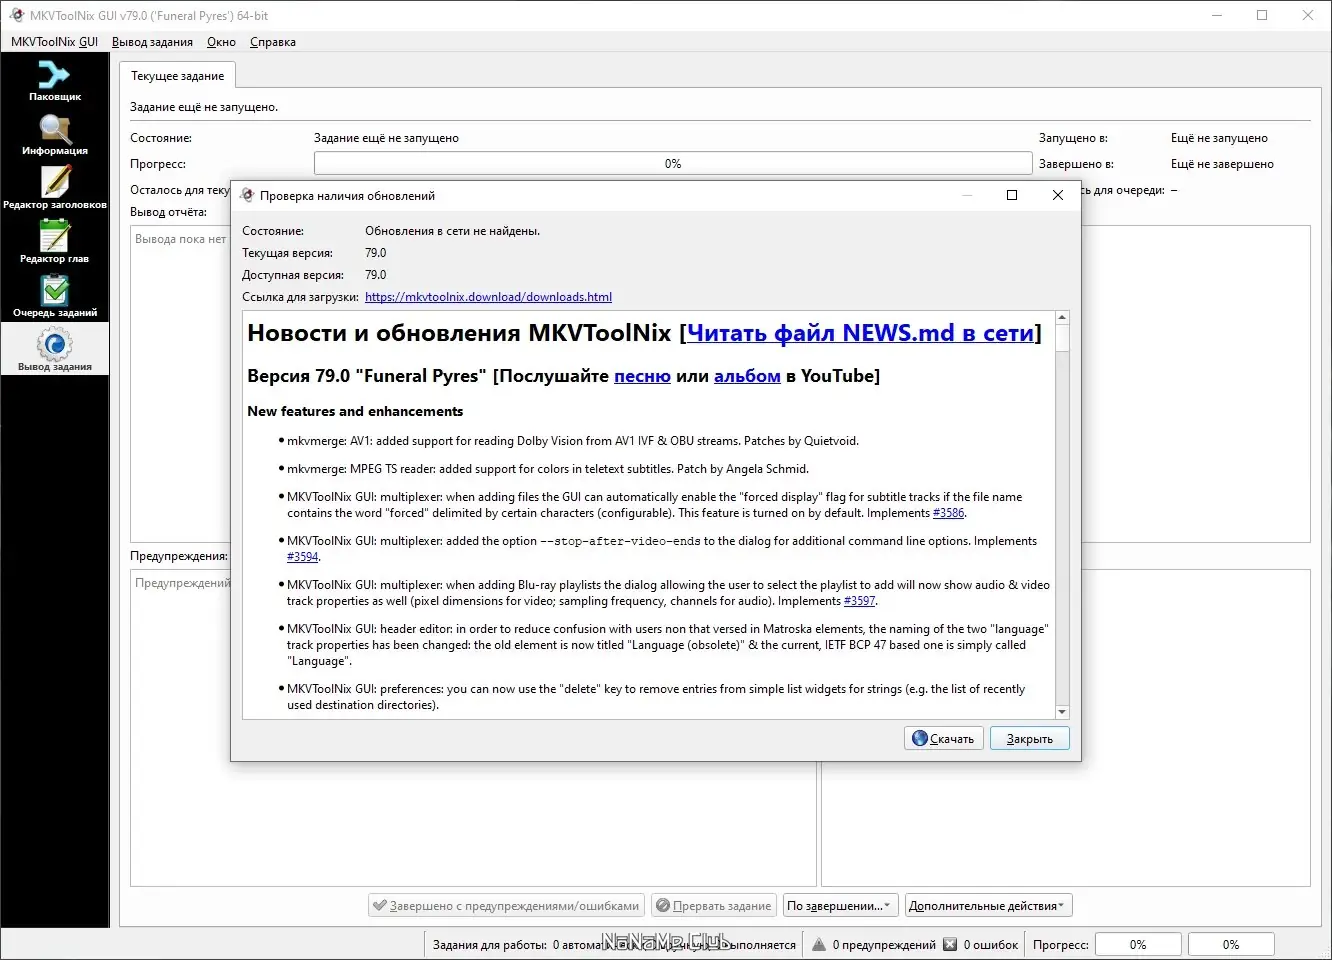
Task: Open the MKVToolNix GUI menu
Action: 54,42
